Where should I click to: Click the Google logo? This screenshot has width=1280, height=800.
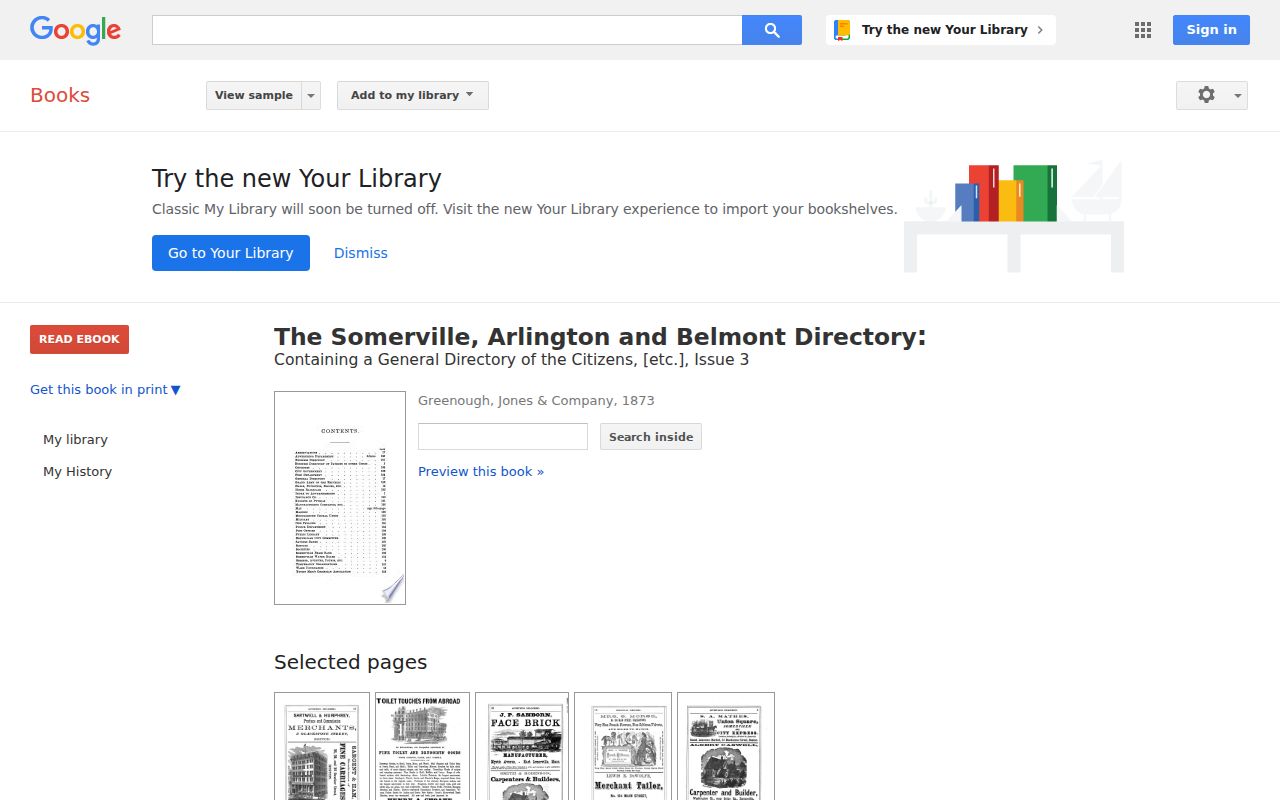coord(75,30)
